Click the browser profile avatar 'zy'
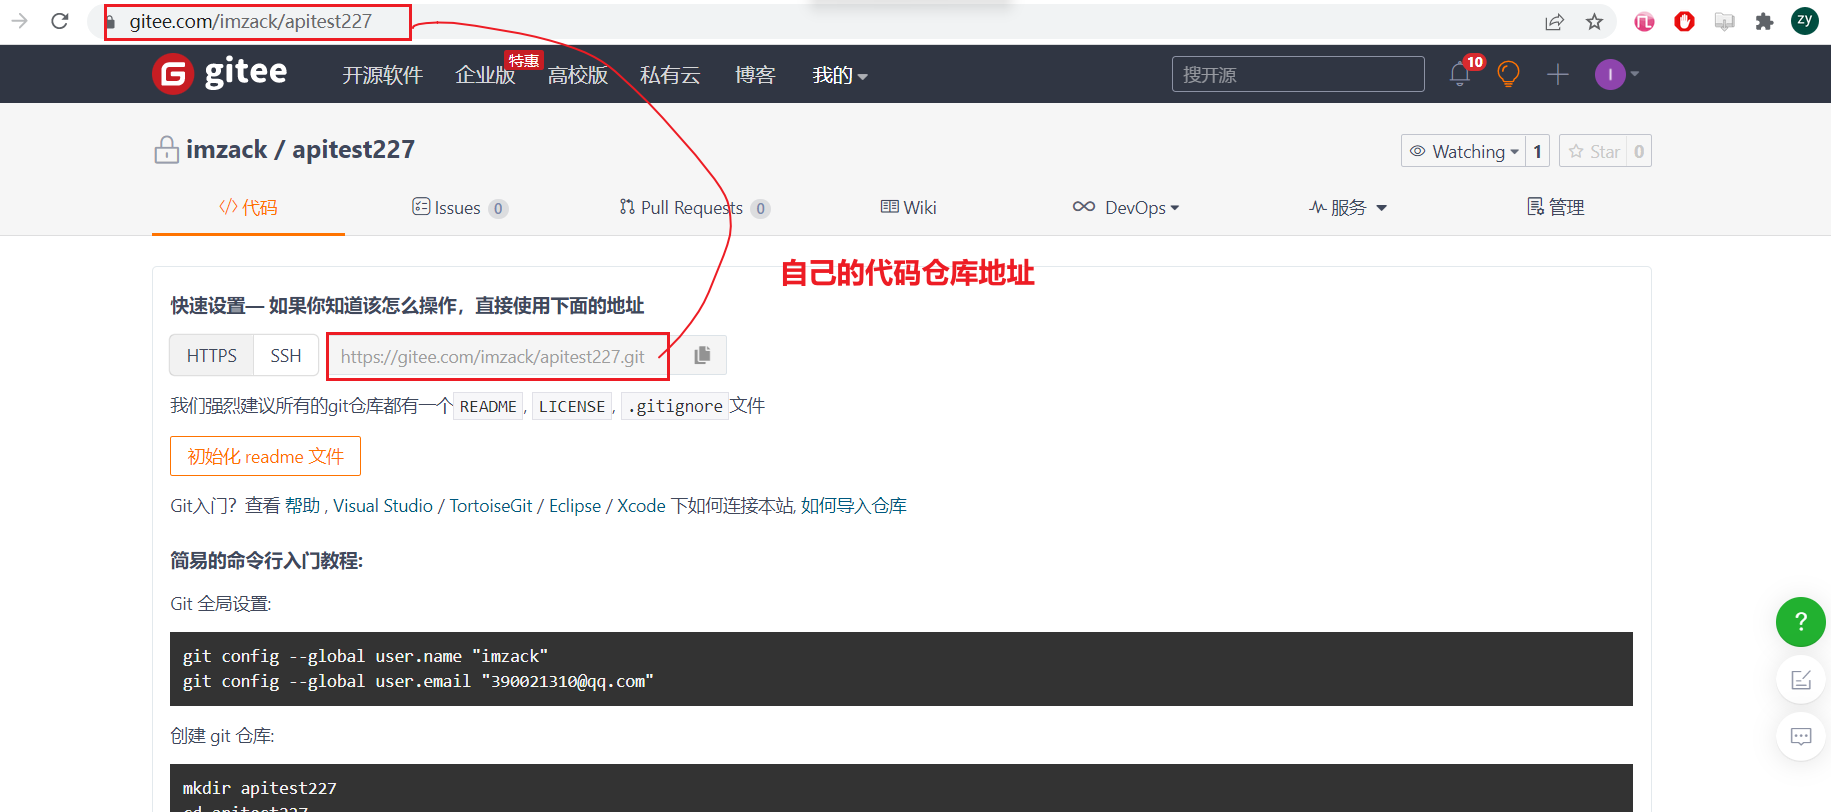Viewport: 1831px width, 812px height. coord(1804,21)
